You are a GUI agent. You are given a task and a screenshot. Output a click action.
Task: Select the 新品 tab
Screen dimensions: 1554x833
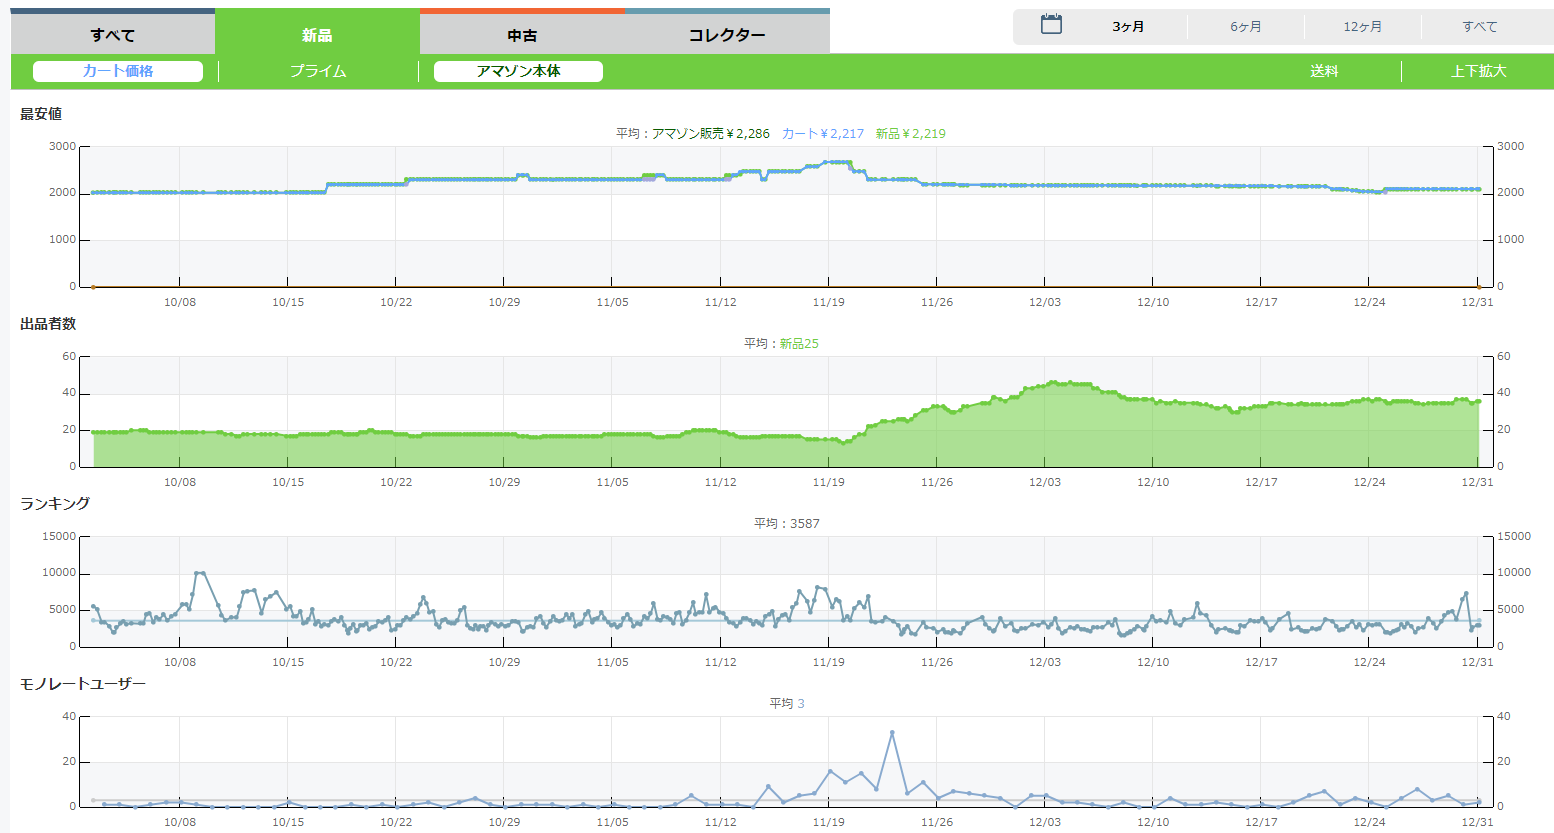click(x=317, y=35)
